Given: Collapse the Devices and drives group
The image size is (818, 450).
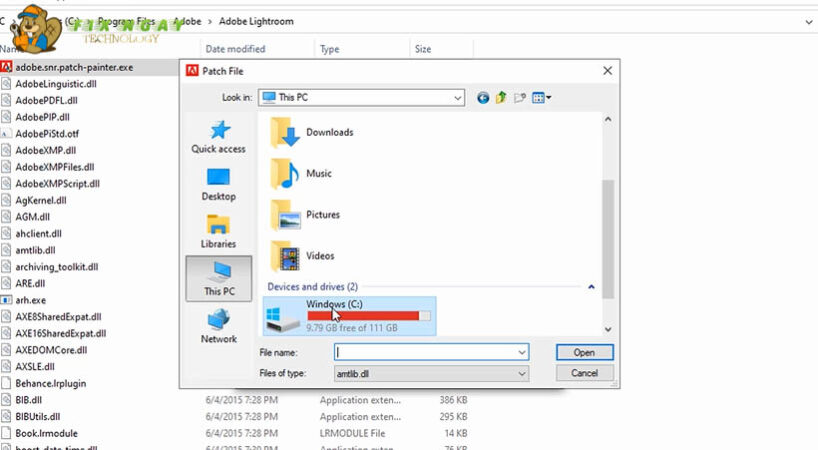Looking at the screenshot, I should click(591, 287).
